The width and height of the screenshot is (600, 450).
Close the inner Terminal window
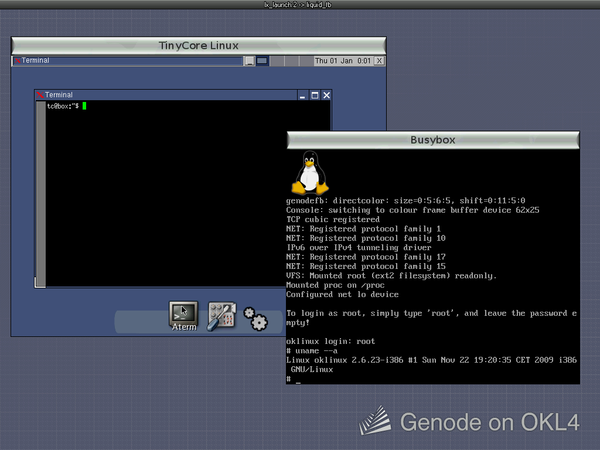click(326, 95)
